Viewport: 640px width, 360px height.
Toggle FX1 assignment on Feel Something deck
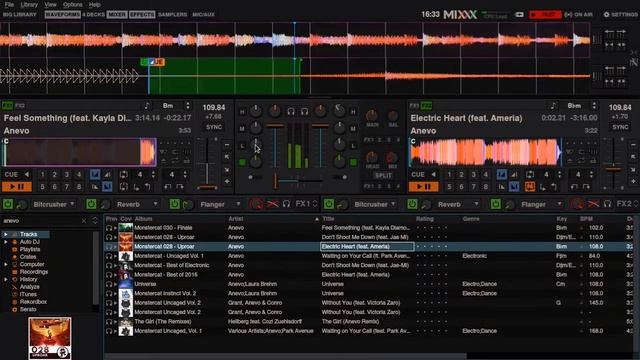(7, 106)
